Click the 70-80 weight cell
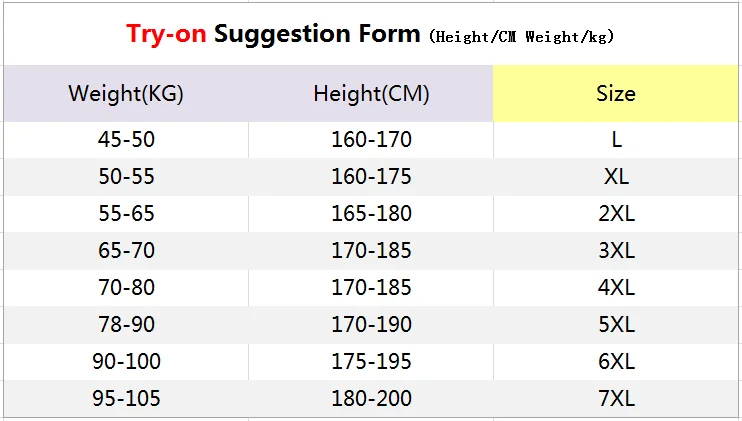Screen dimensions: 742x421 [x=126, y=288]
